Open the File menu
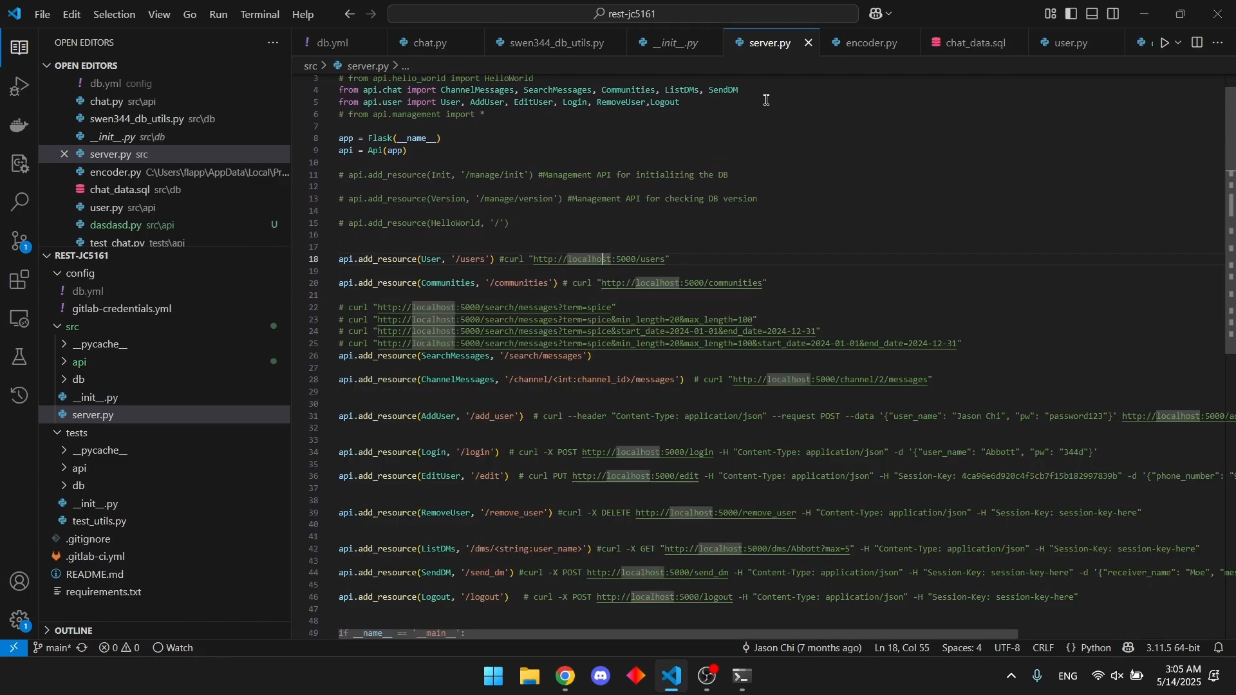1236x695 pixels. tap(42, 14)
